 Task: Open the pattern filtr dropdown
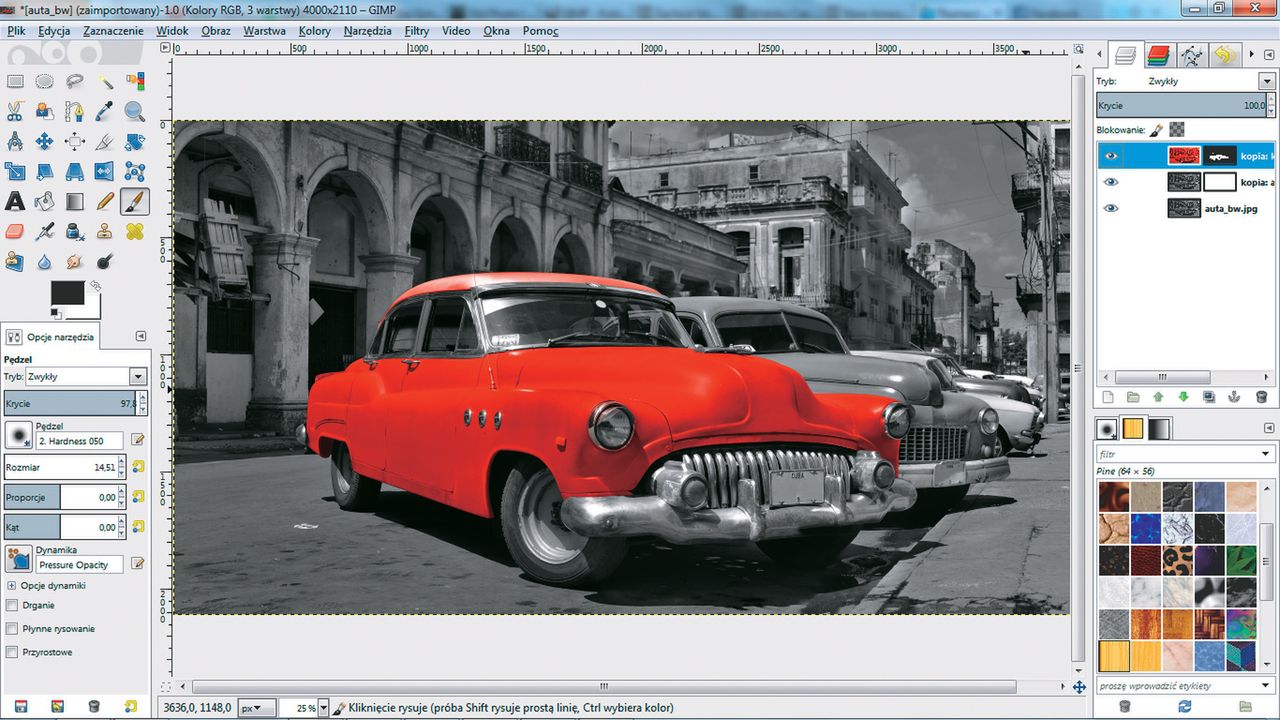click(1266, 454)
